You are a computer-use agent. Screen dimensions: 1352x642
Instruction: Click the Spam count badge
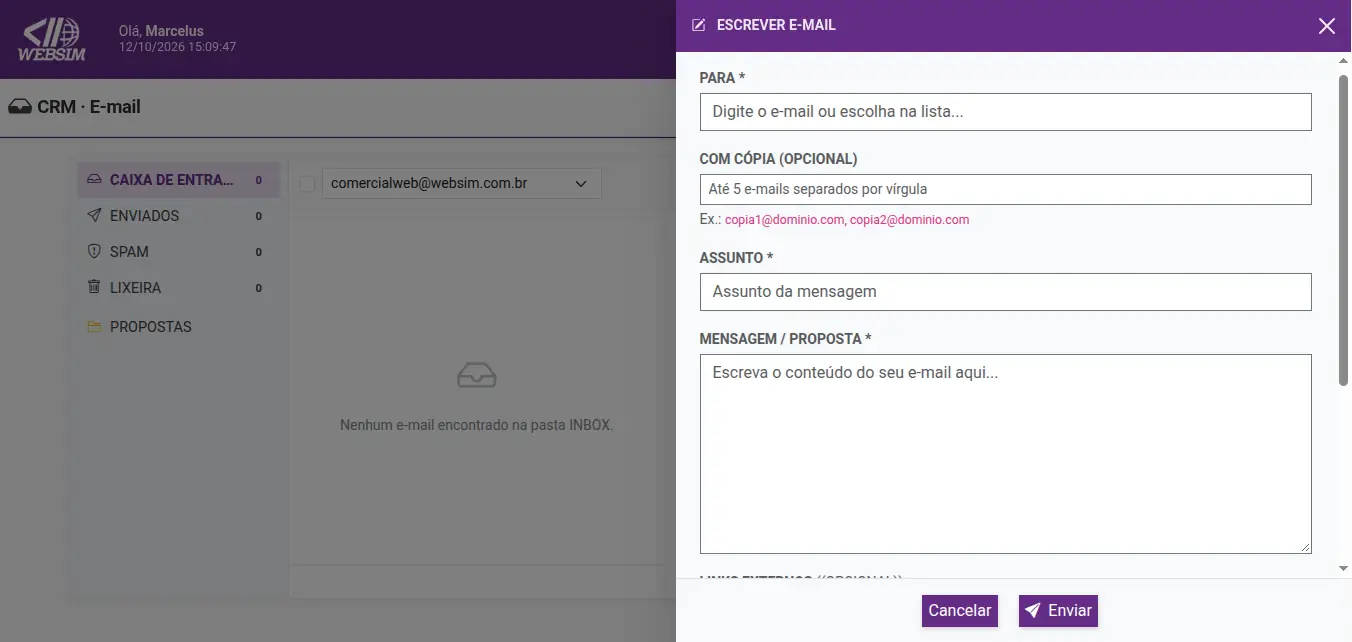(258, 252)
